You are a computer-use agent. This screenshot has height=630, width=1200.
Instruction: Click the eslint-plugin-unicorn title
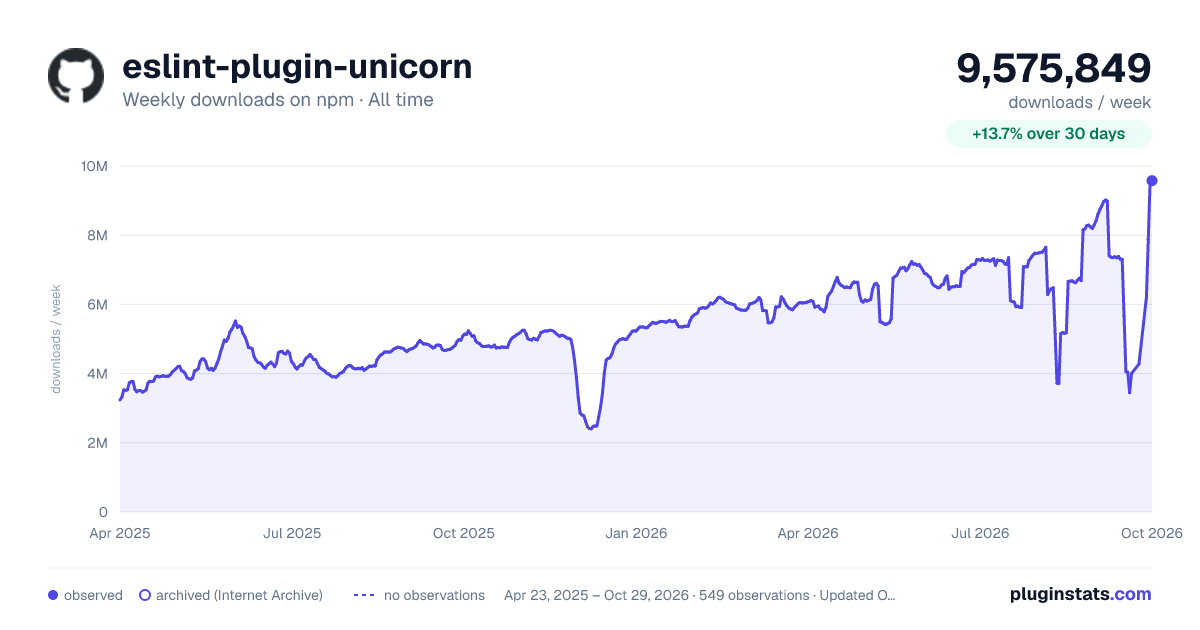(x=297, y=67)
